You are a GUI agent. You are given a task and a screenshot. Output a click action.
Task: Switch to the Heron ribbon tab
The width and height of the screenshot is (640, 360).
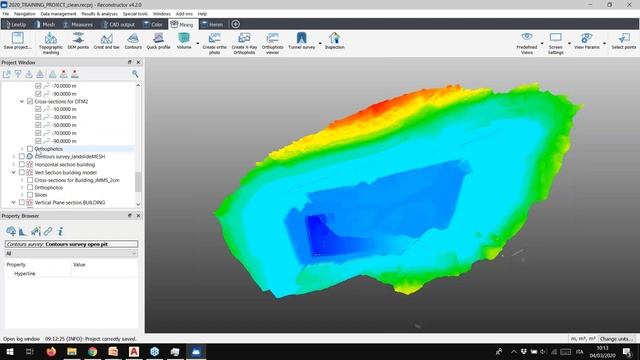click(212, 24)
